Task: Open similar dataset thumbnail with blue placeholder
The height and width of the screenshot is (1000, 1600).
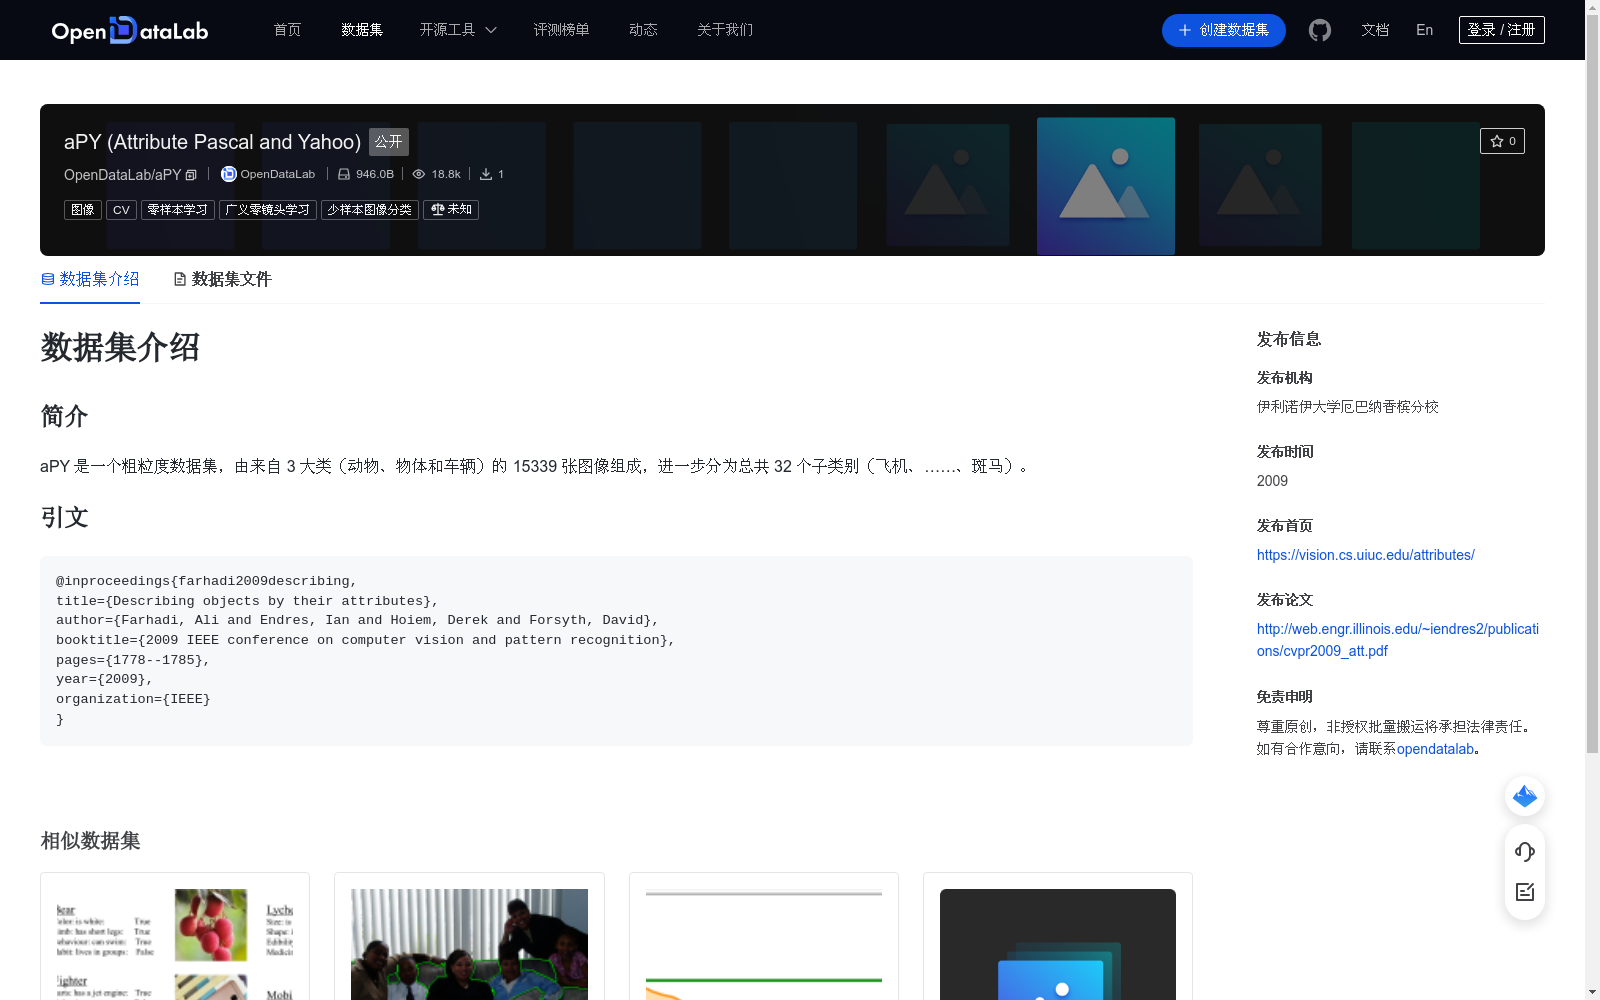Action: 1058,944
